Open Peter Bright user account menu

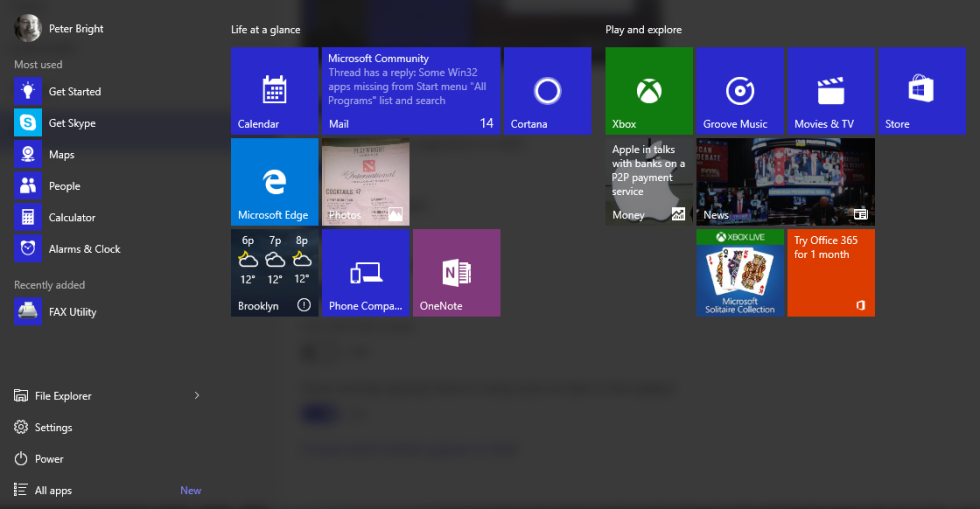tap(59, 29)
